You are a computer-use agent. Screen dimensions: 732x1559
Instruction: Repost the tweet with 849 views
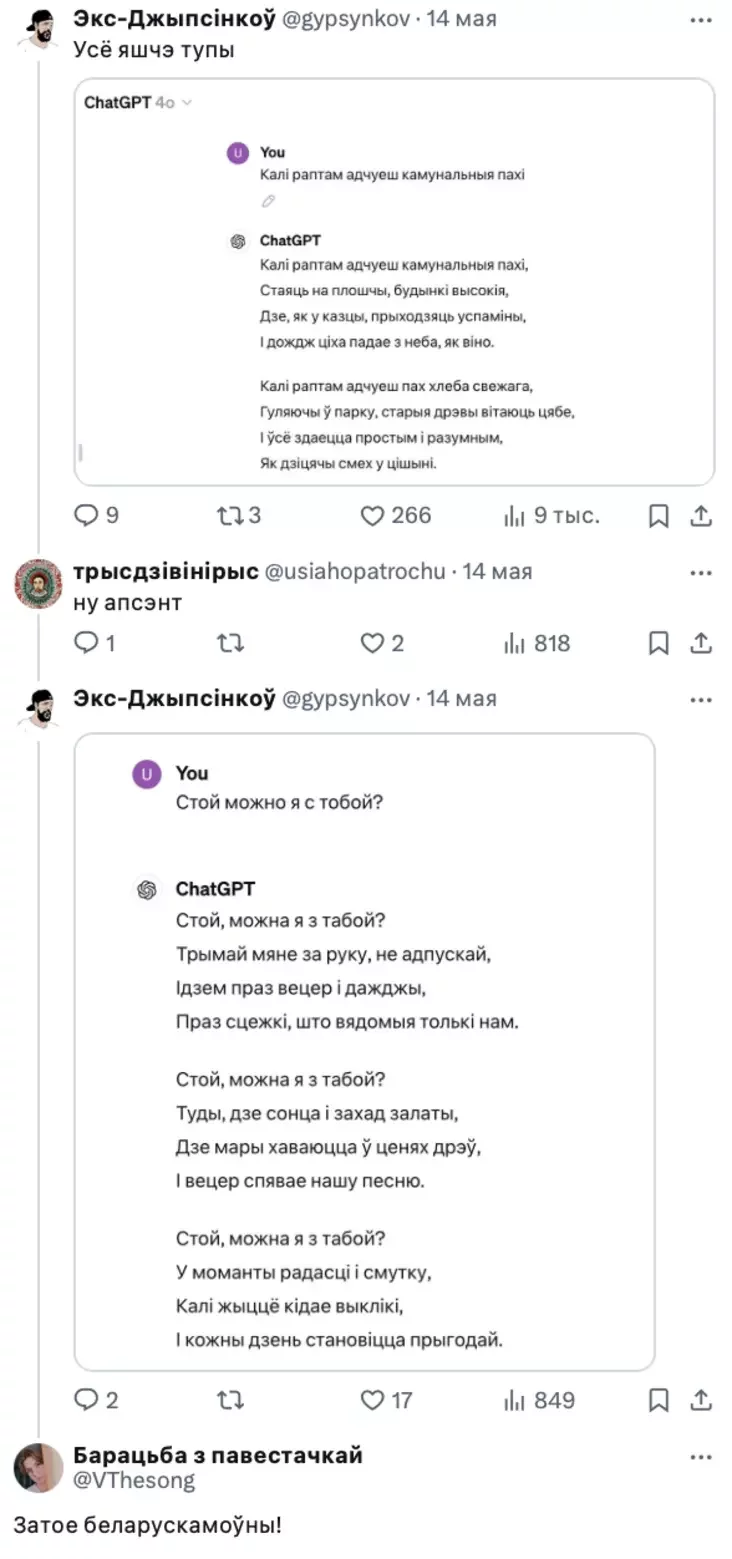(230, 1400)
